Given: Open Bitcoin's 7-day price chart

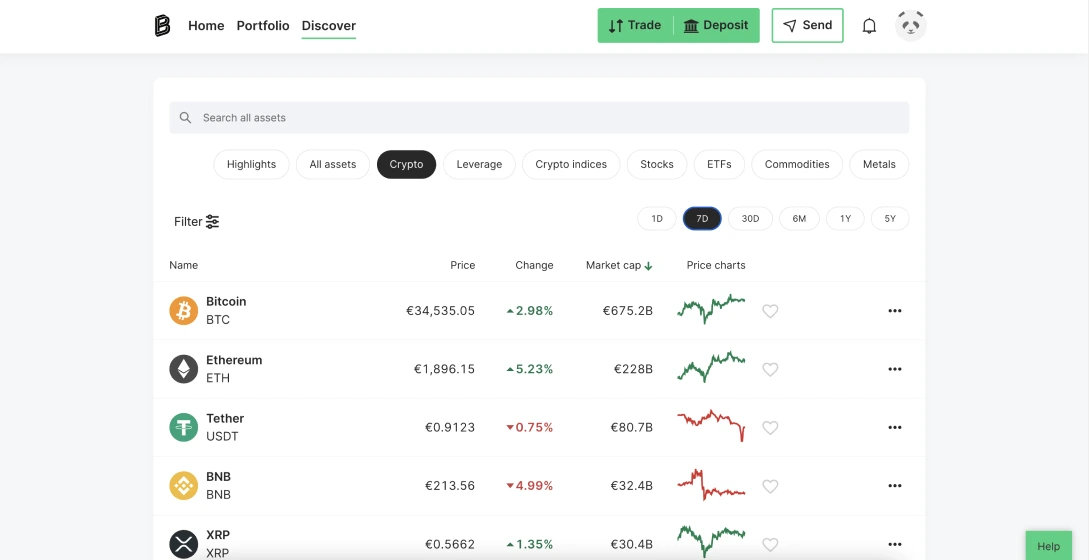Looking at the screenshot, I should (x=711, y=309).
